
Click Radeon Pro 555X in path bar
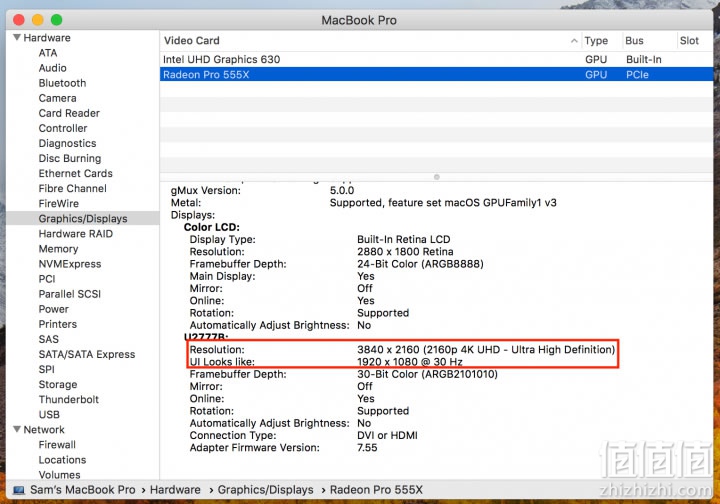pos(376,490)
